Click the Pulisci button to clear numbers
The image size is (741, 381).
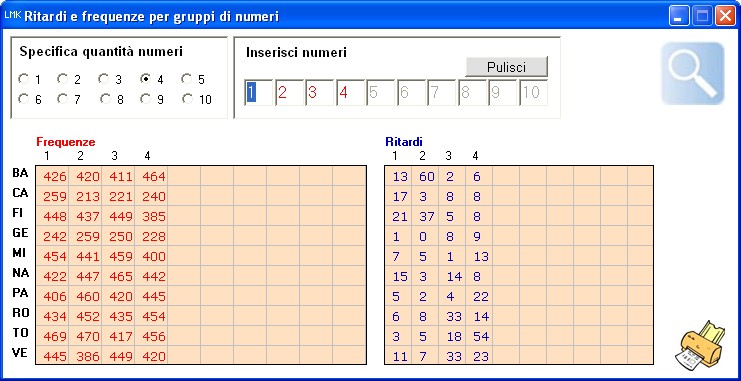click(x=507, y=67)
